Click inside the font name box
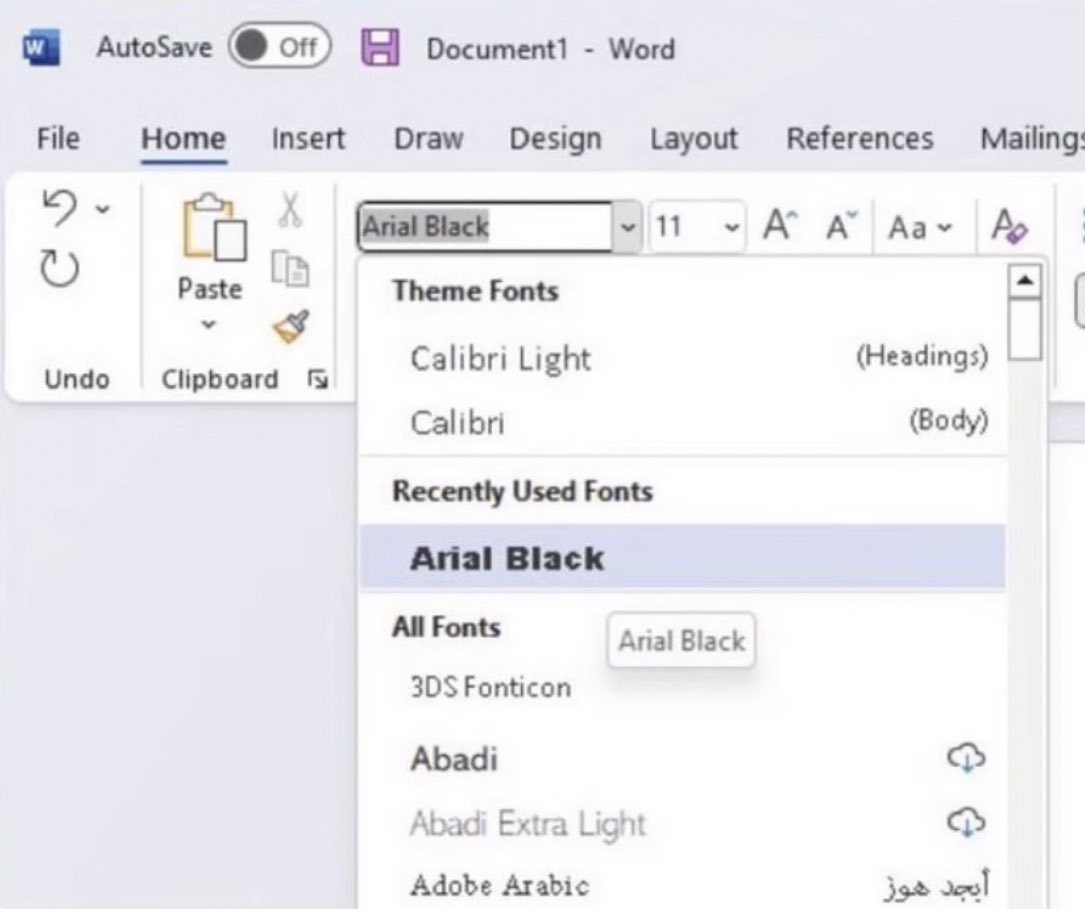This screenshot has width=1085, height=909. [x=485, y=226]
